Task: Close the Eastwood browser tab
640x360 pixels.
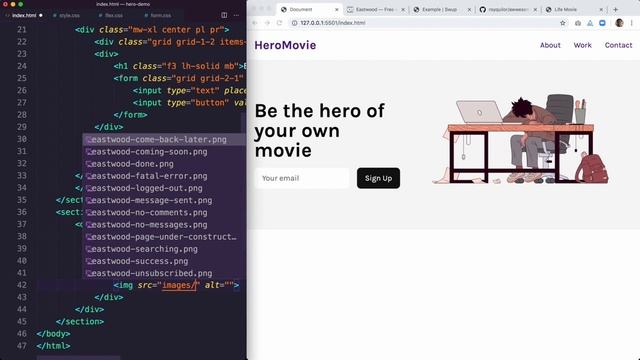Action: (x=403, y=9)
